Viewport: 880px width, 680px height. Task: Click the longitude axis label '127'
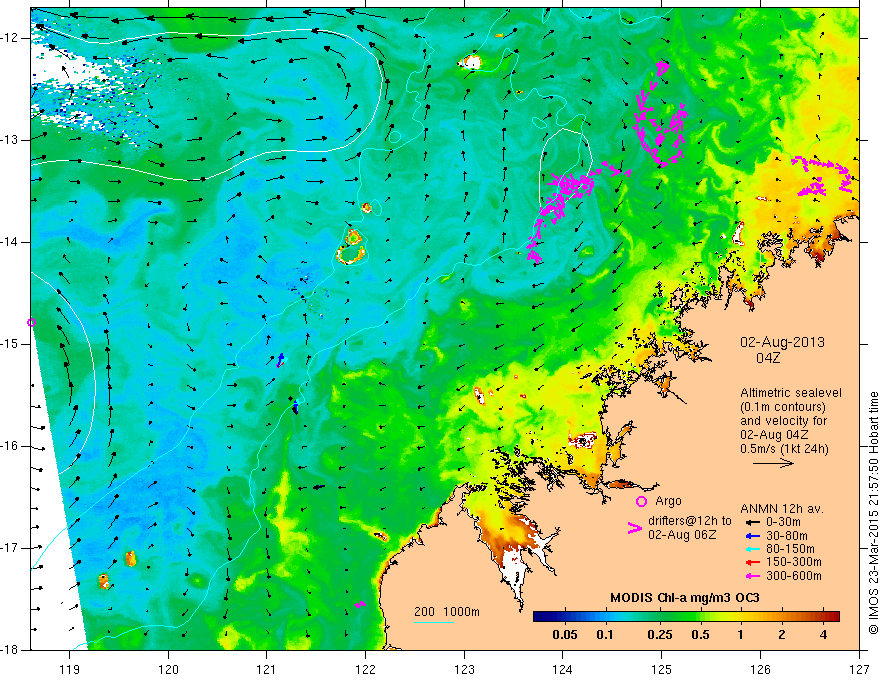pyautogui.click(x=859, y=669)
